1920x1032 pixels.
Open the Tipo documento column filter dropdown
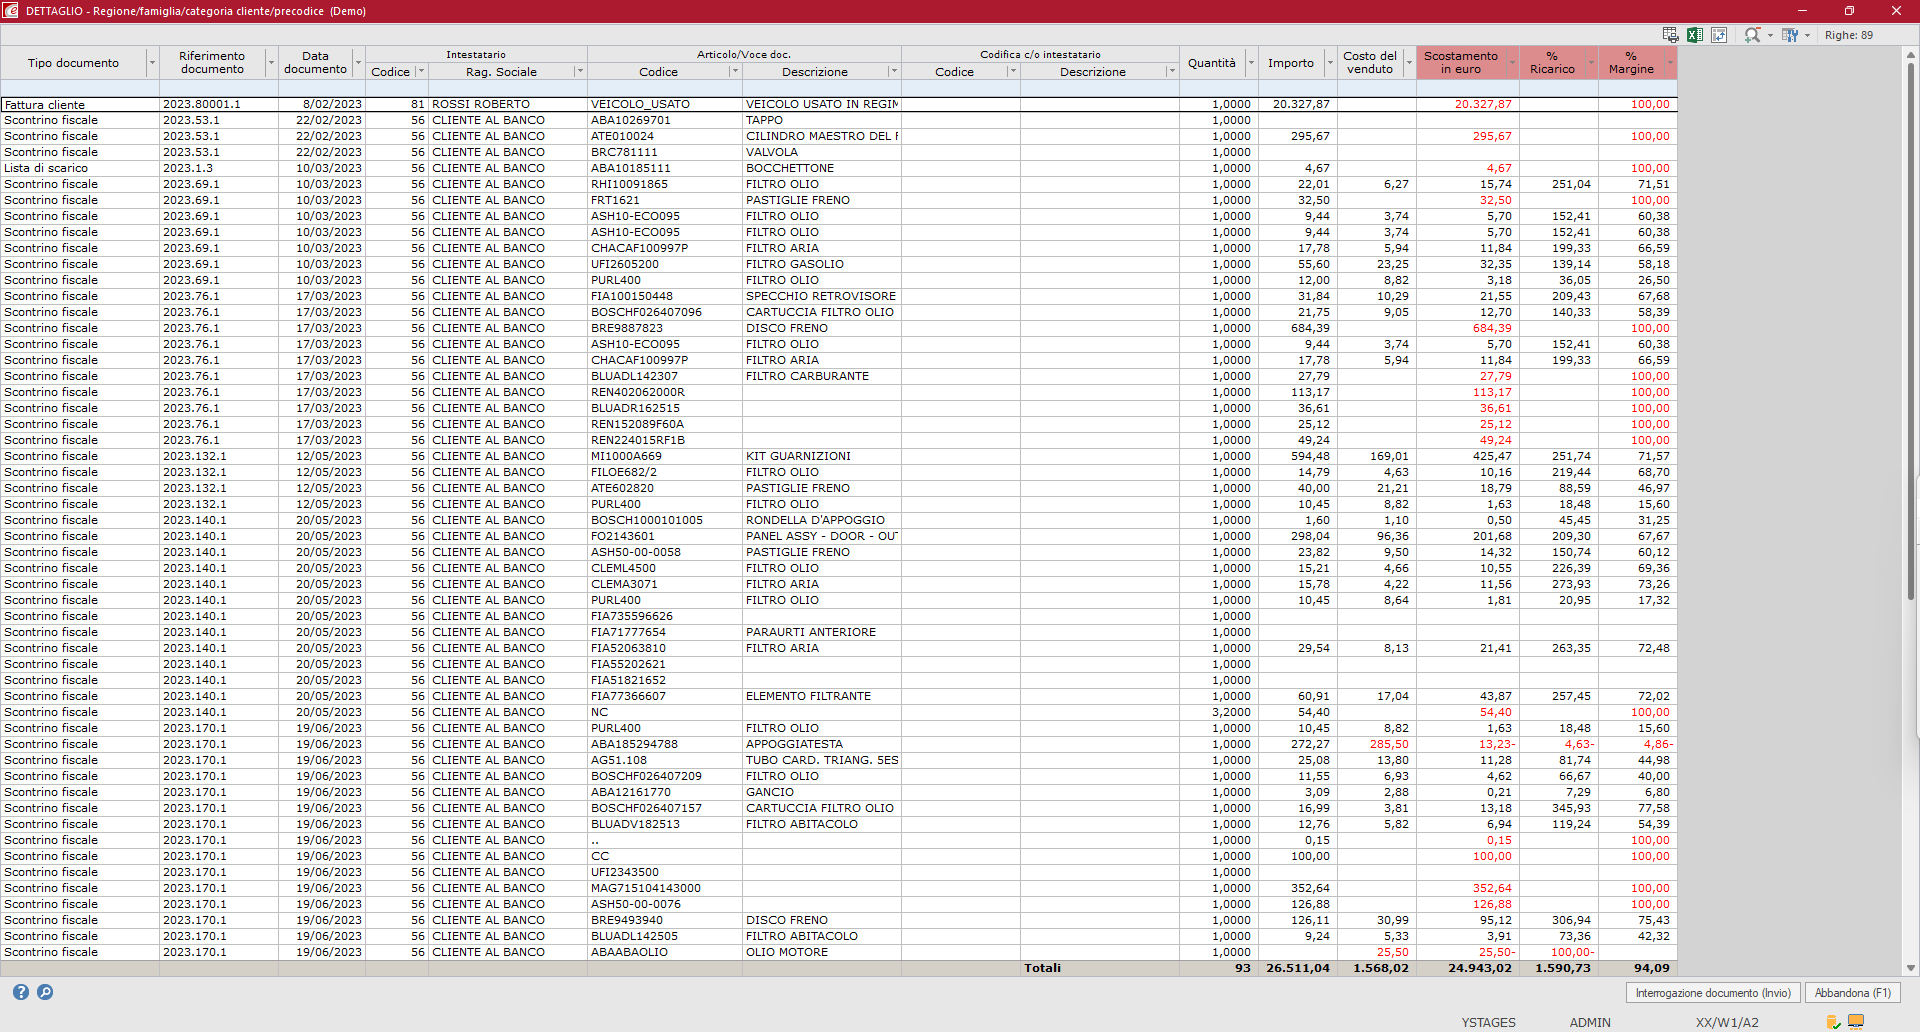point(152,63)
